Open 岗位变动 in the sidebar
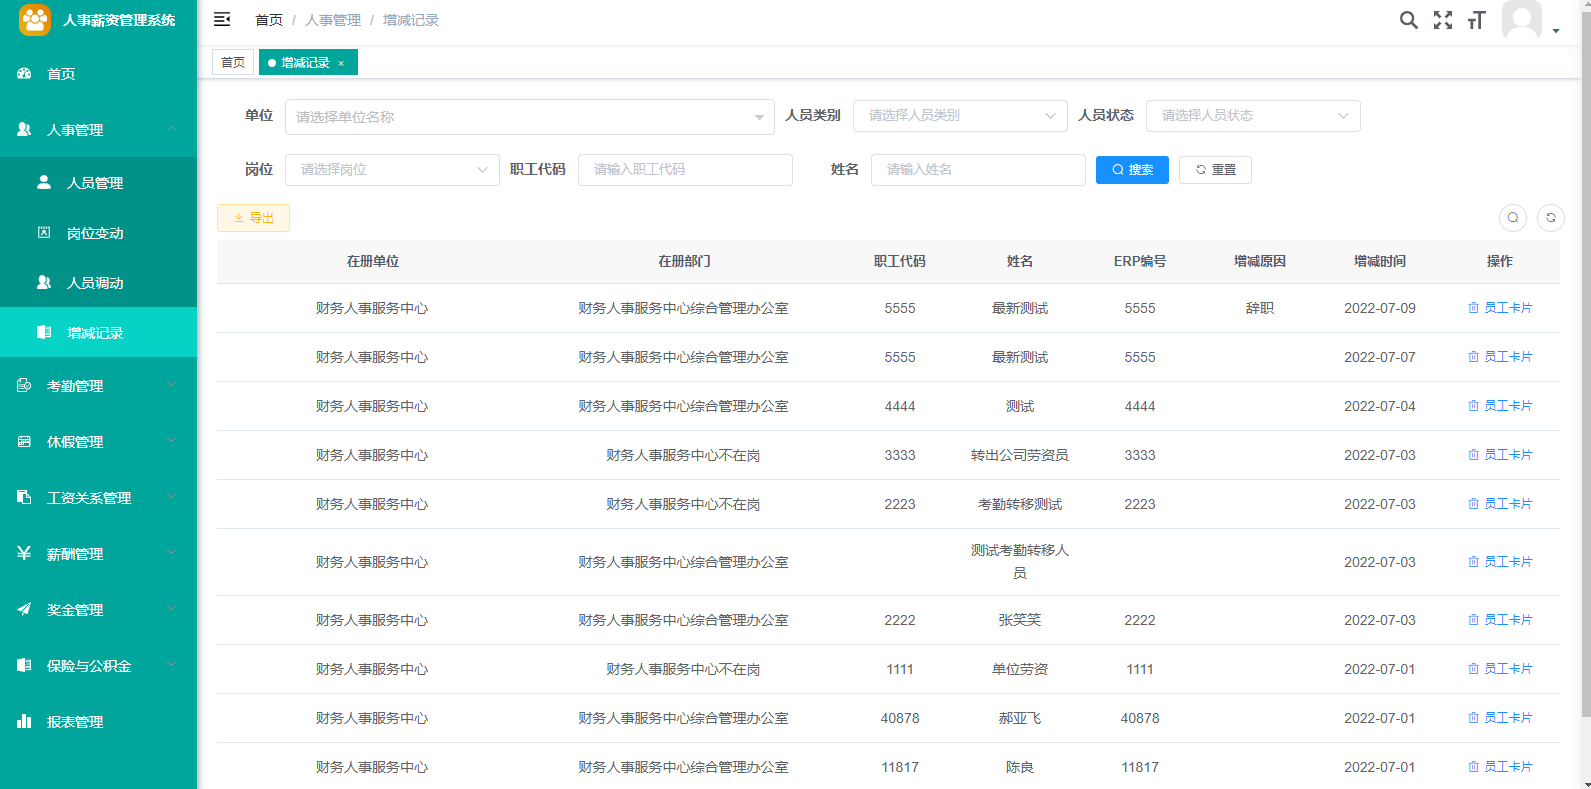Screen dimensions: 1591x789 (98, 233)
